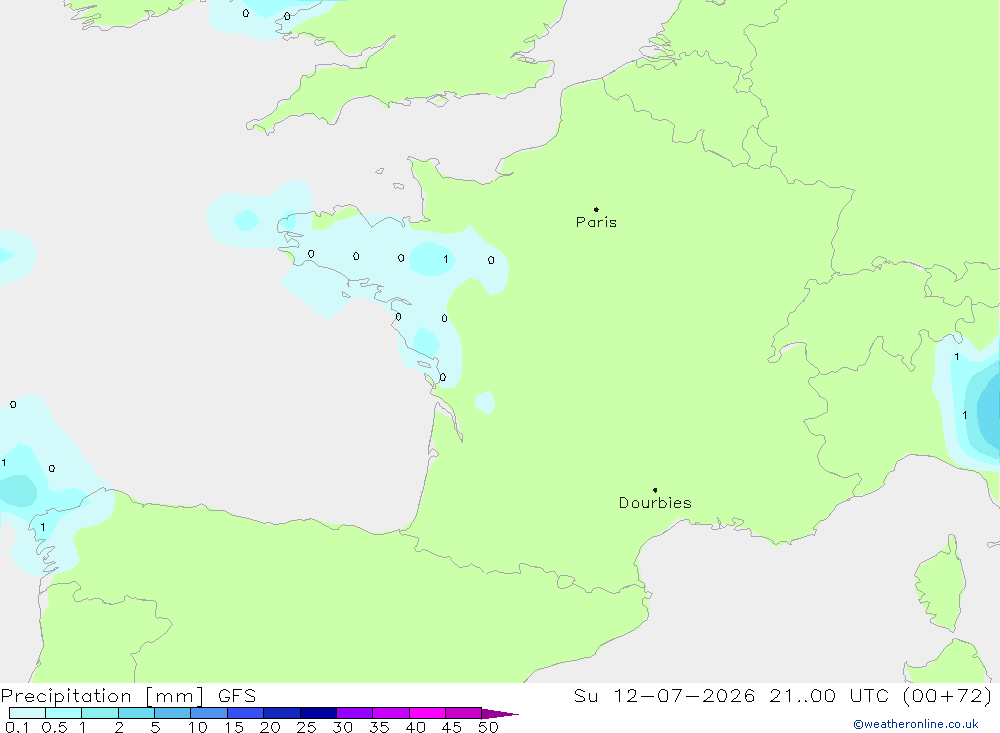Click the 30 mm purple legend swatch
The height and width of the screenshot is (733, 1000).
tap(354, 713)
